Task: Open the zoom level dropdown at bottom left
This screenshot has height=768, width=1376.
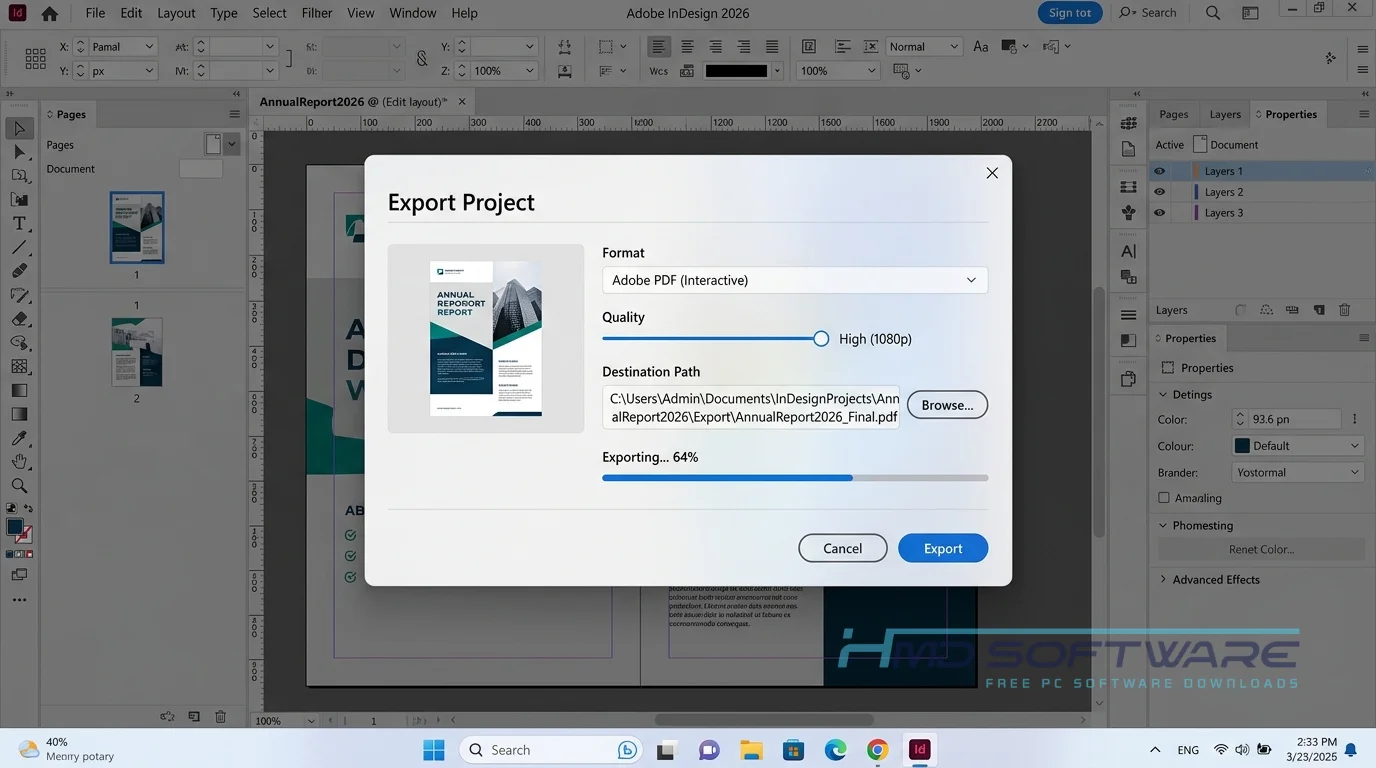Action: click(x=311, y=720)
